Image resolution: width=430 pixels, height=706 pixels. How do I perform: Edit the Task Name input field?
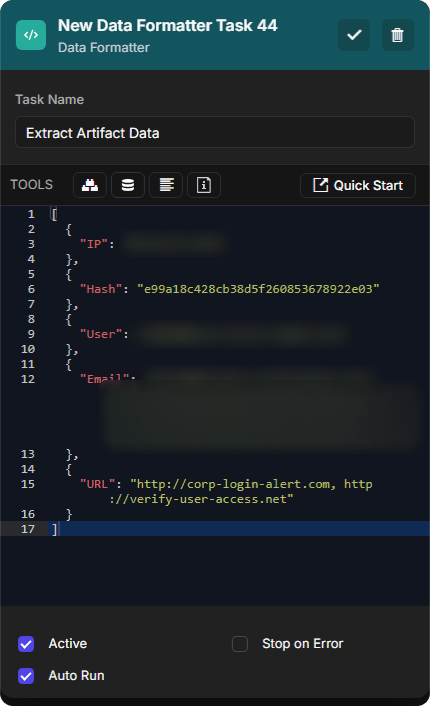point(215,132)
